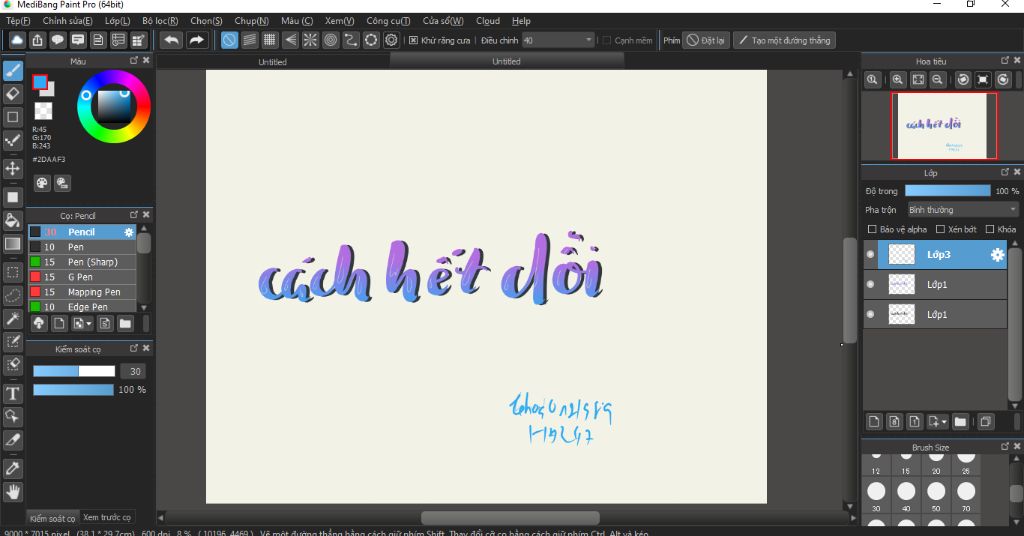Create a new layer in Layer panel
The image size is (1024, 536).
[x=874, y=422]
